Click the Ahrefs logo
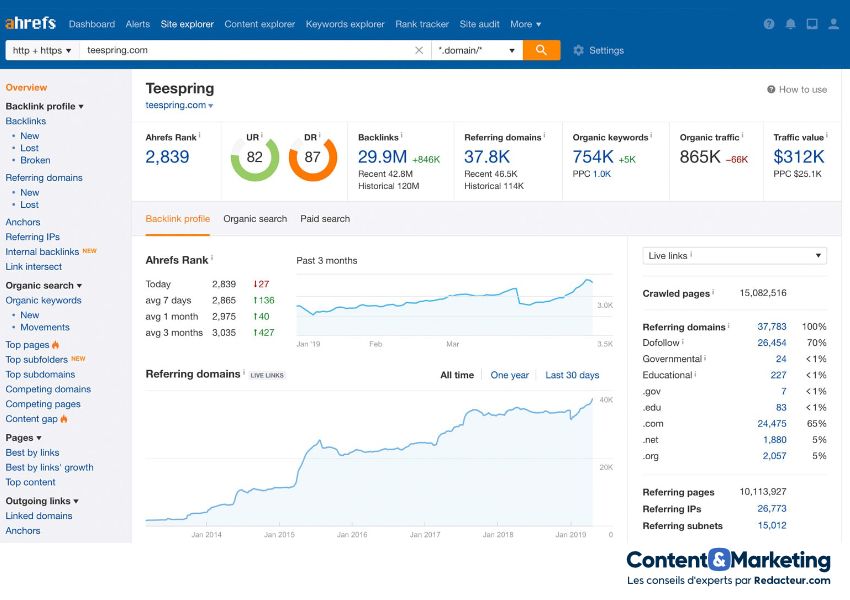 30,23
